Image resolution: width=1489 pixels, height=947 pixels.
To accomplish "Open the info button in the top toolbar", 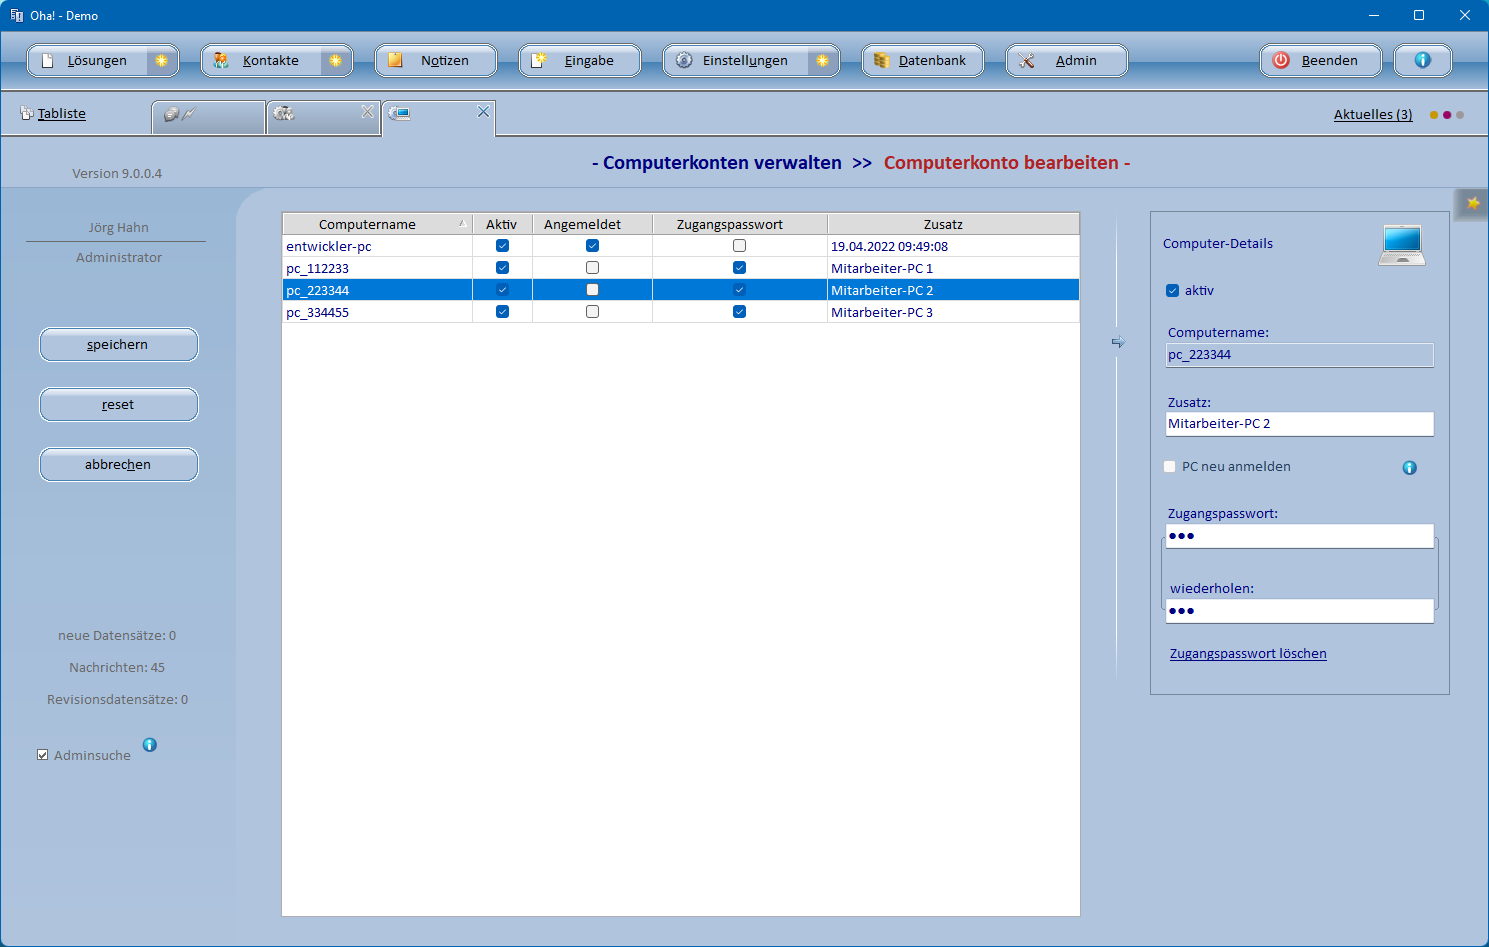I will coord(1422,61).
